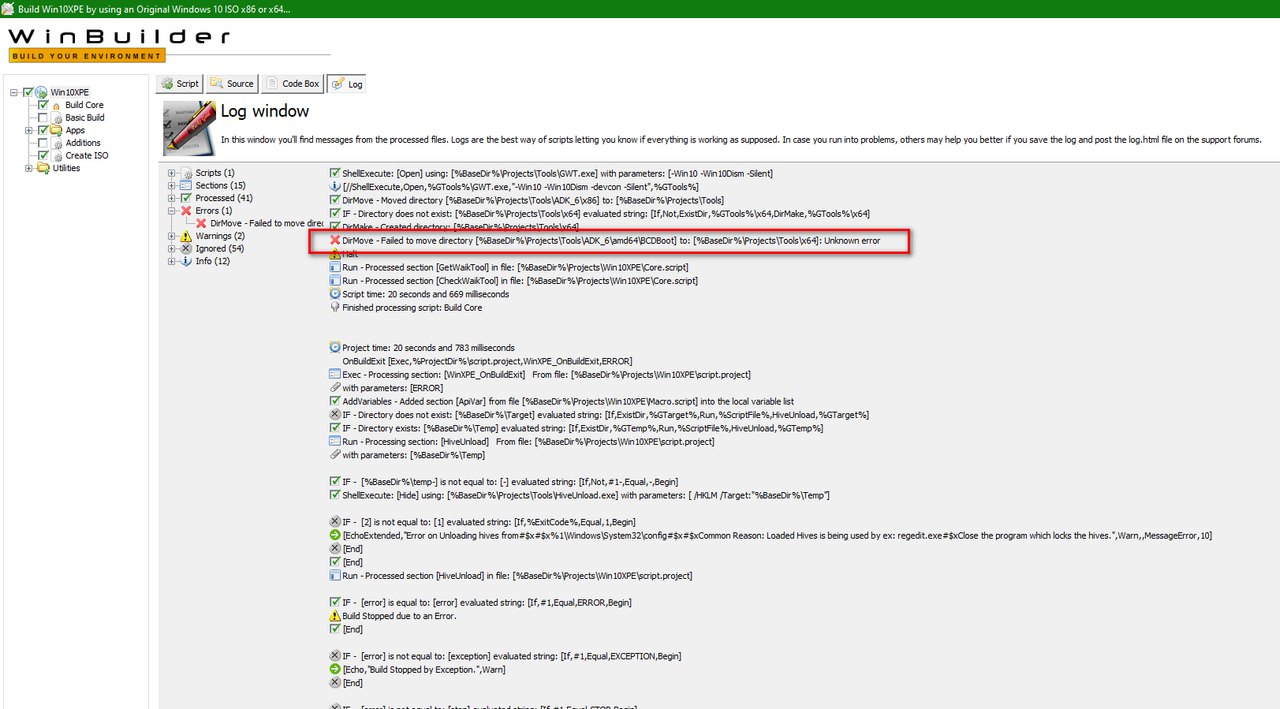This screenshot has width=1280, height=709.
Task: Click the log line 'Script time: 20 seconds and 669 milliseconds'
Action: [x=426, y=294]
